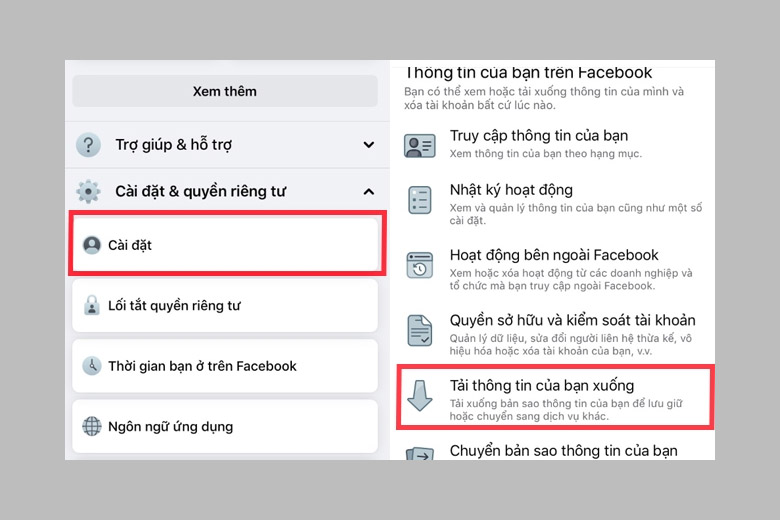The height and width of the screenshot is (520, 780).
Task: Open Chuyển bản sao thông tin của bạn
Action: click(564, 451)
